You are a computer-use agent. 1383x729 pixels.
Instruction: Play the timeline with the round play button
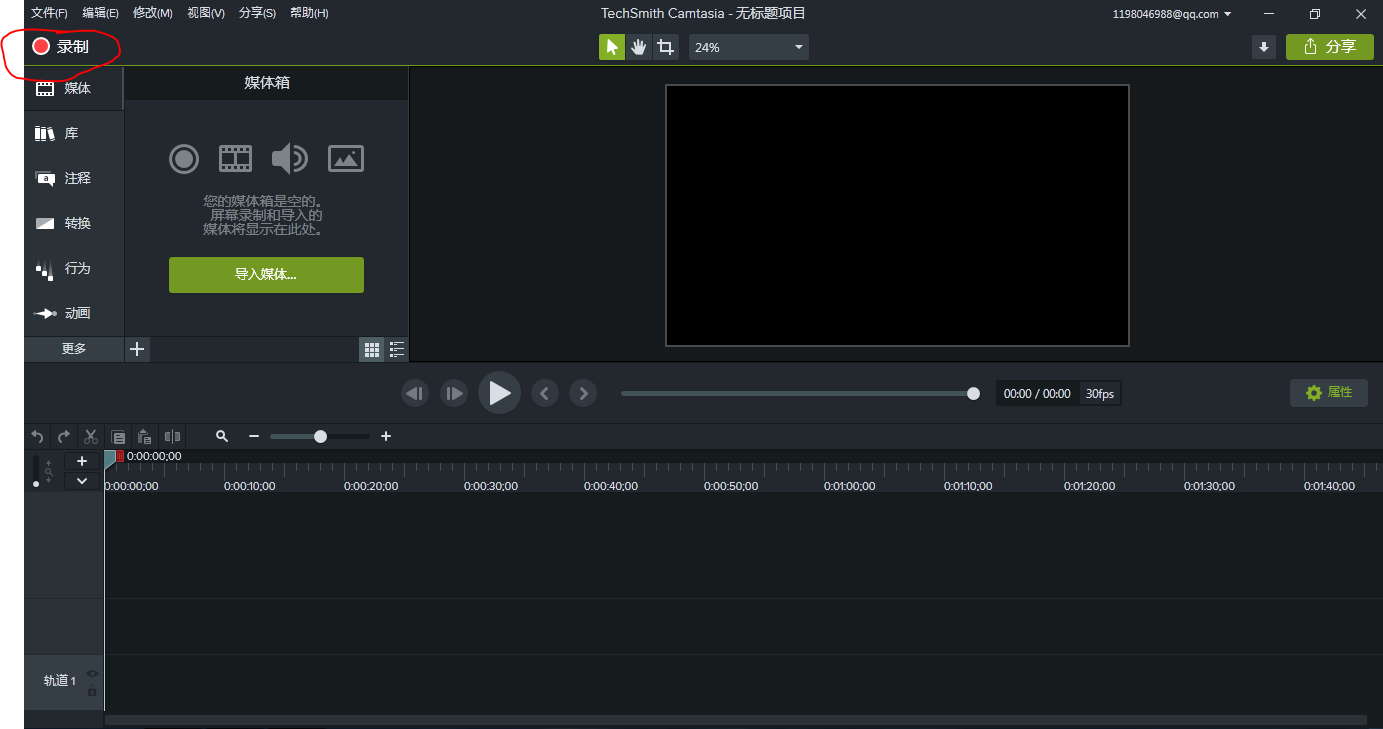pyautogui.click(x=499, y=393)
